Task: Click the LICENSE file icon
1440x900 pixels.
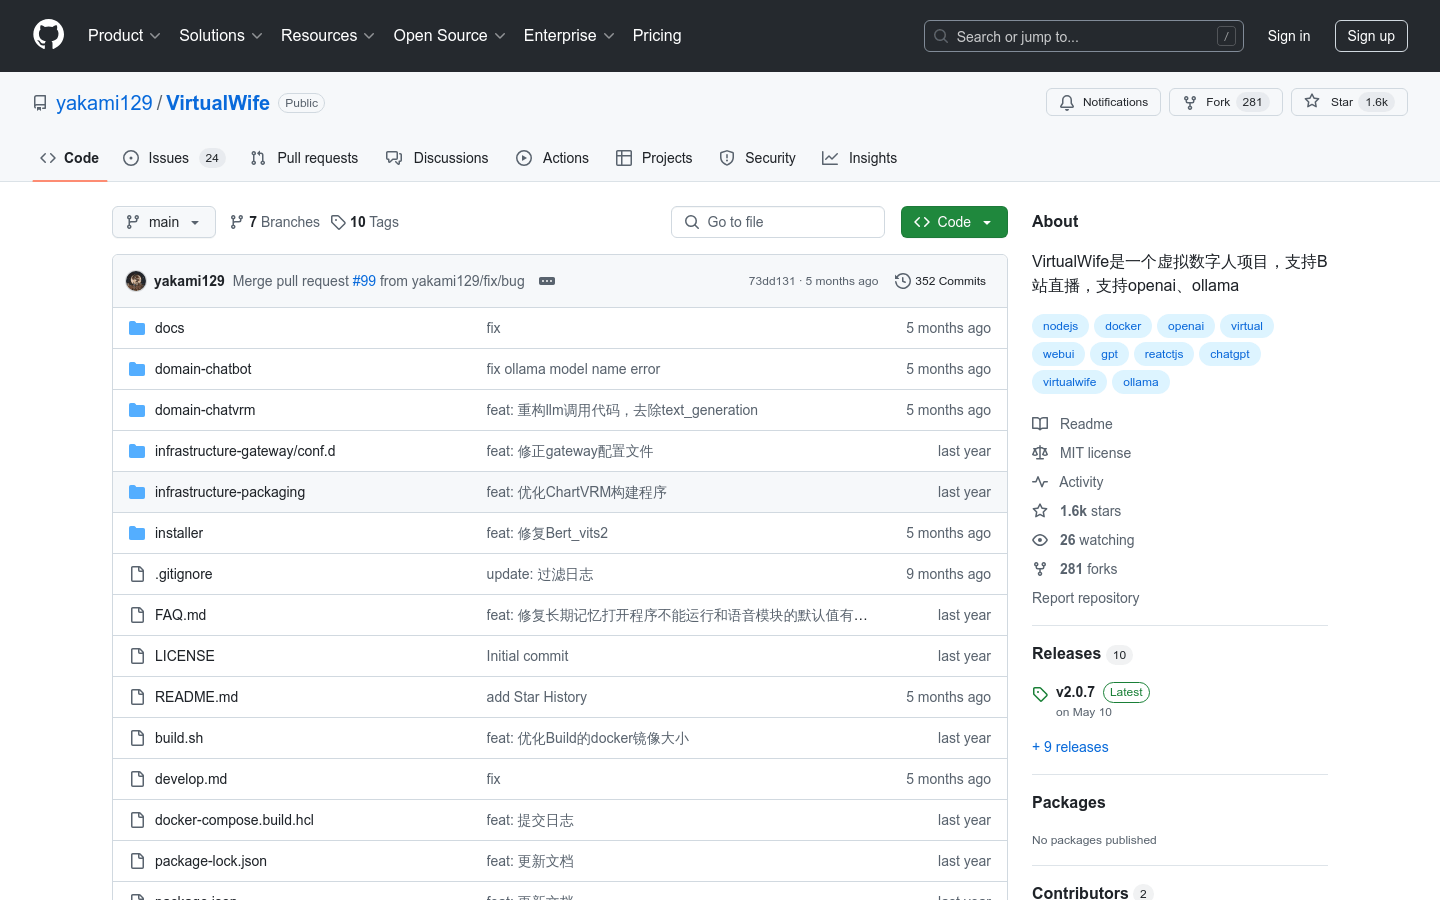Action: pyautogui.click(x=137, y=656)
